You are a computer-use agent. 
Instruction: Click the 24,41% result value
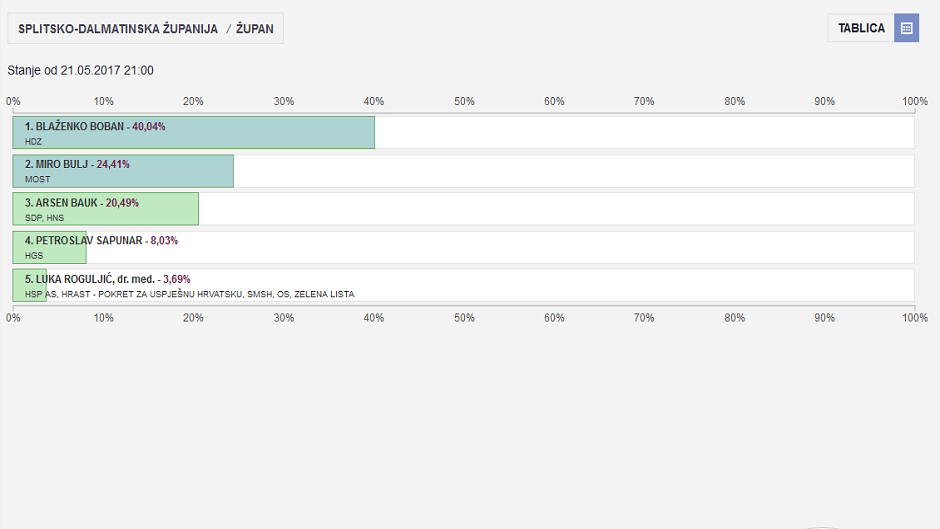coord(113,165)
